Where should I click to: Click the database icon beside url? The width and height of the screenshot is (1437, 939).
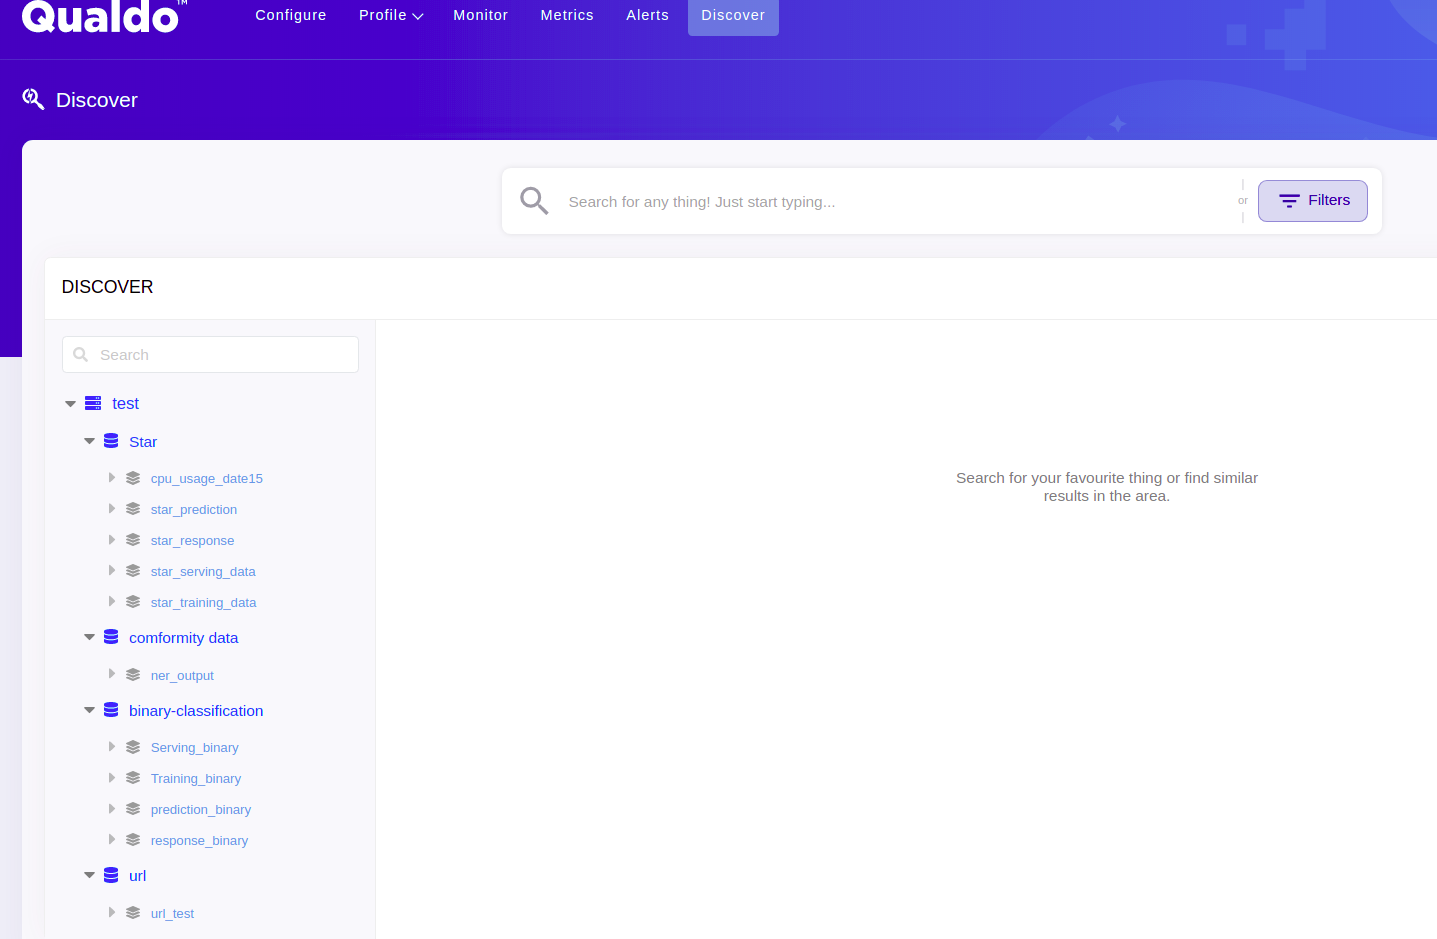click(111, 875)
